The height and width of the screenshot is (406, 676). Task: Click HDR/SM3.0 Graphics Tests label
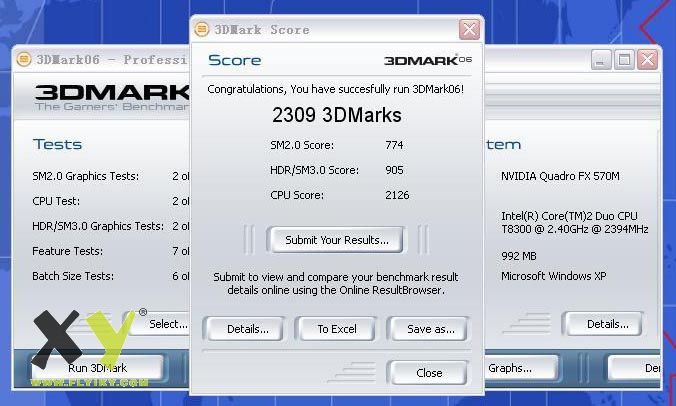98,226
